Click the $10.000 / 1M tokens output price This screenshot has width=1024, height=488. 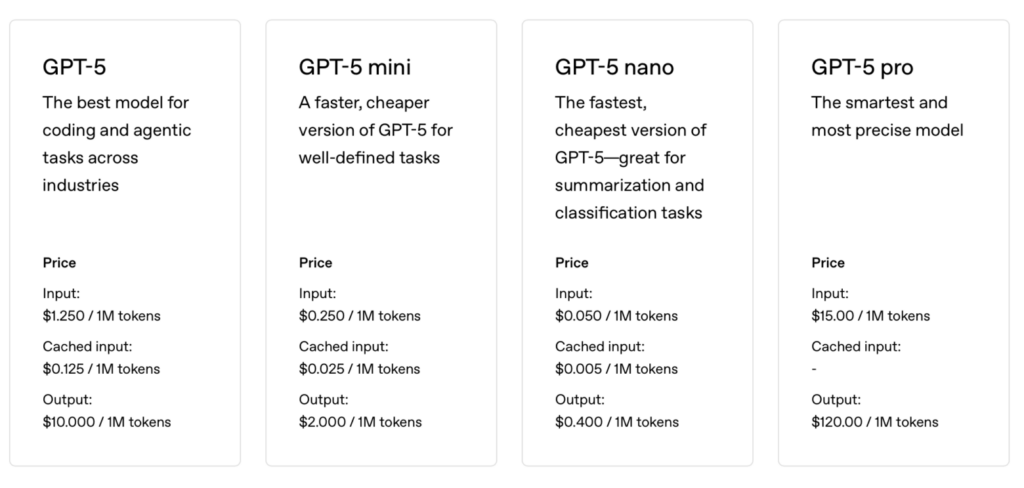pyautogui.click(x=106, y=422)
